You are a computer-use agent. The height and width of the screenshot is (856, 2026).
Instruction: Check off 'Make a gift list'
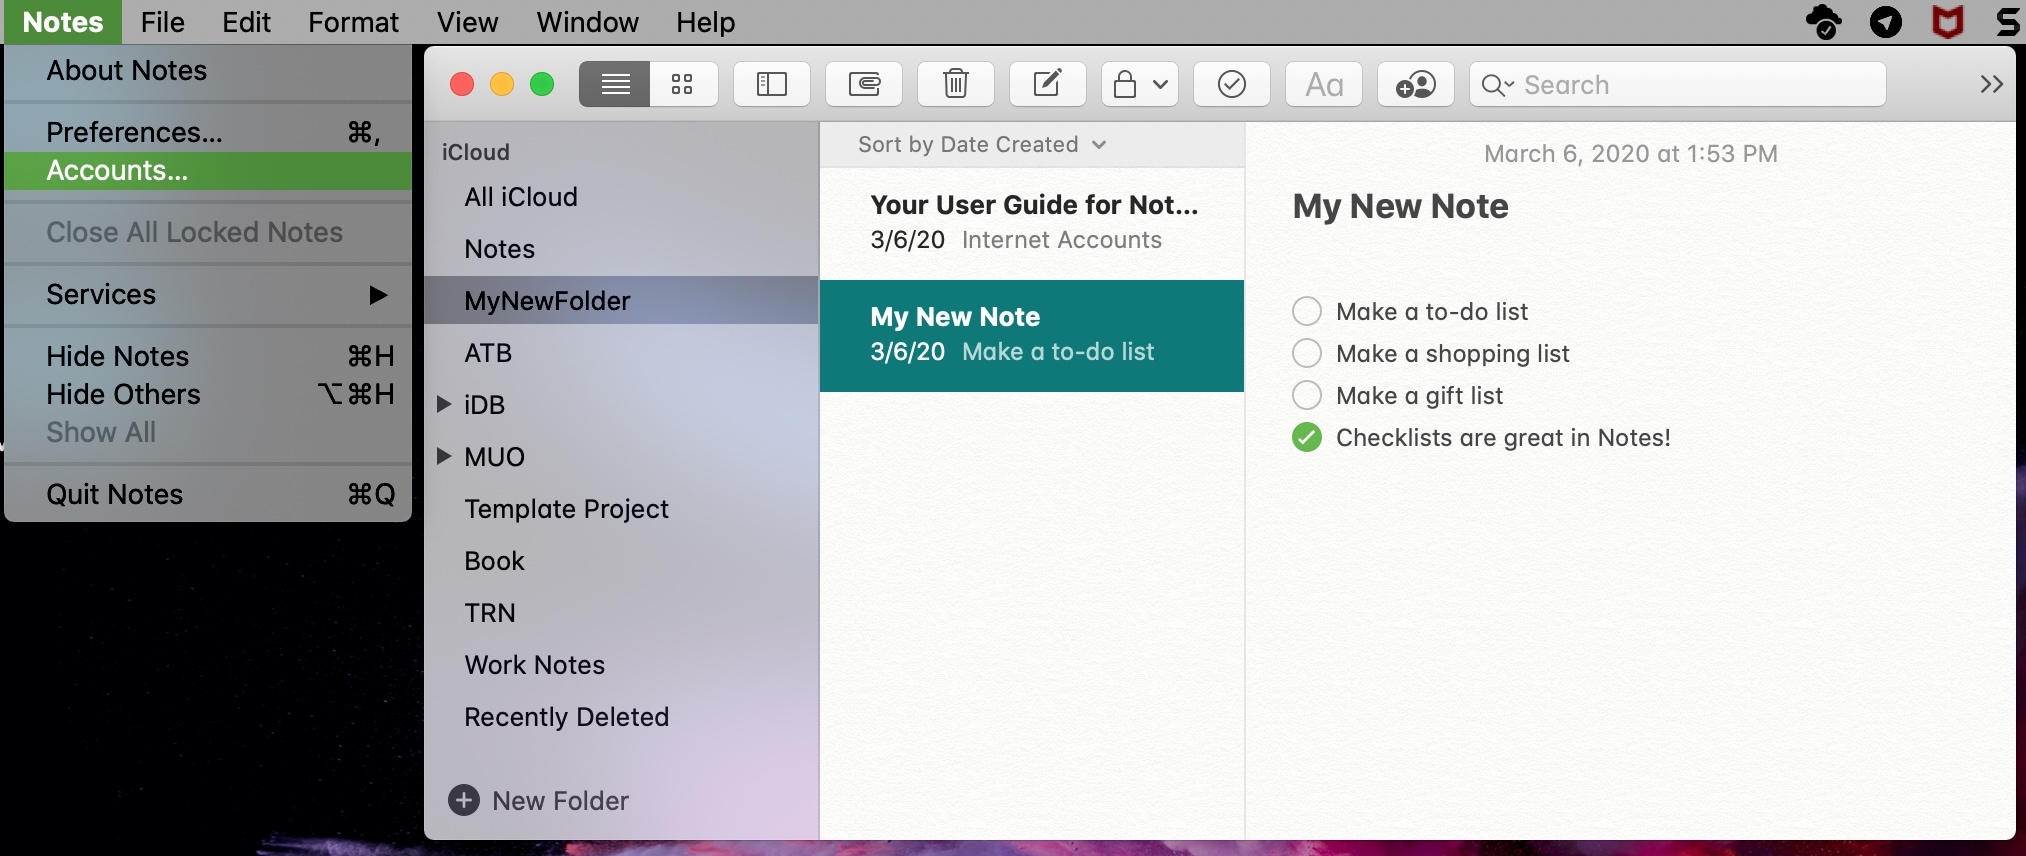1307,395
